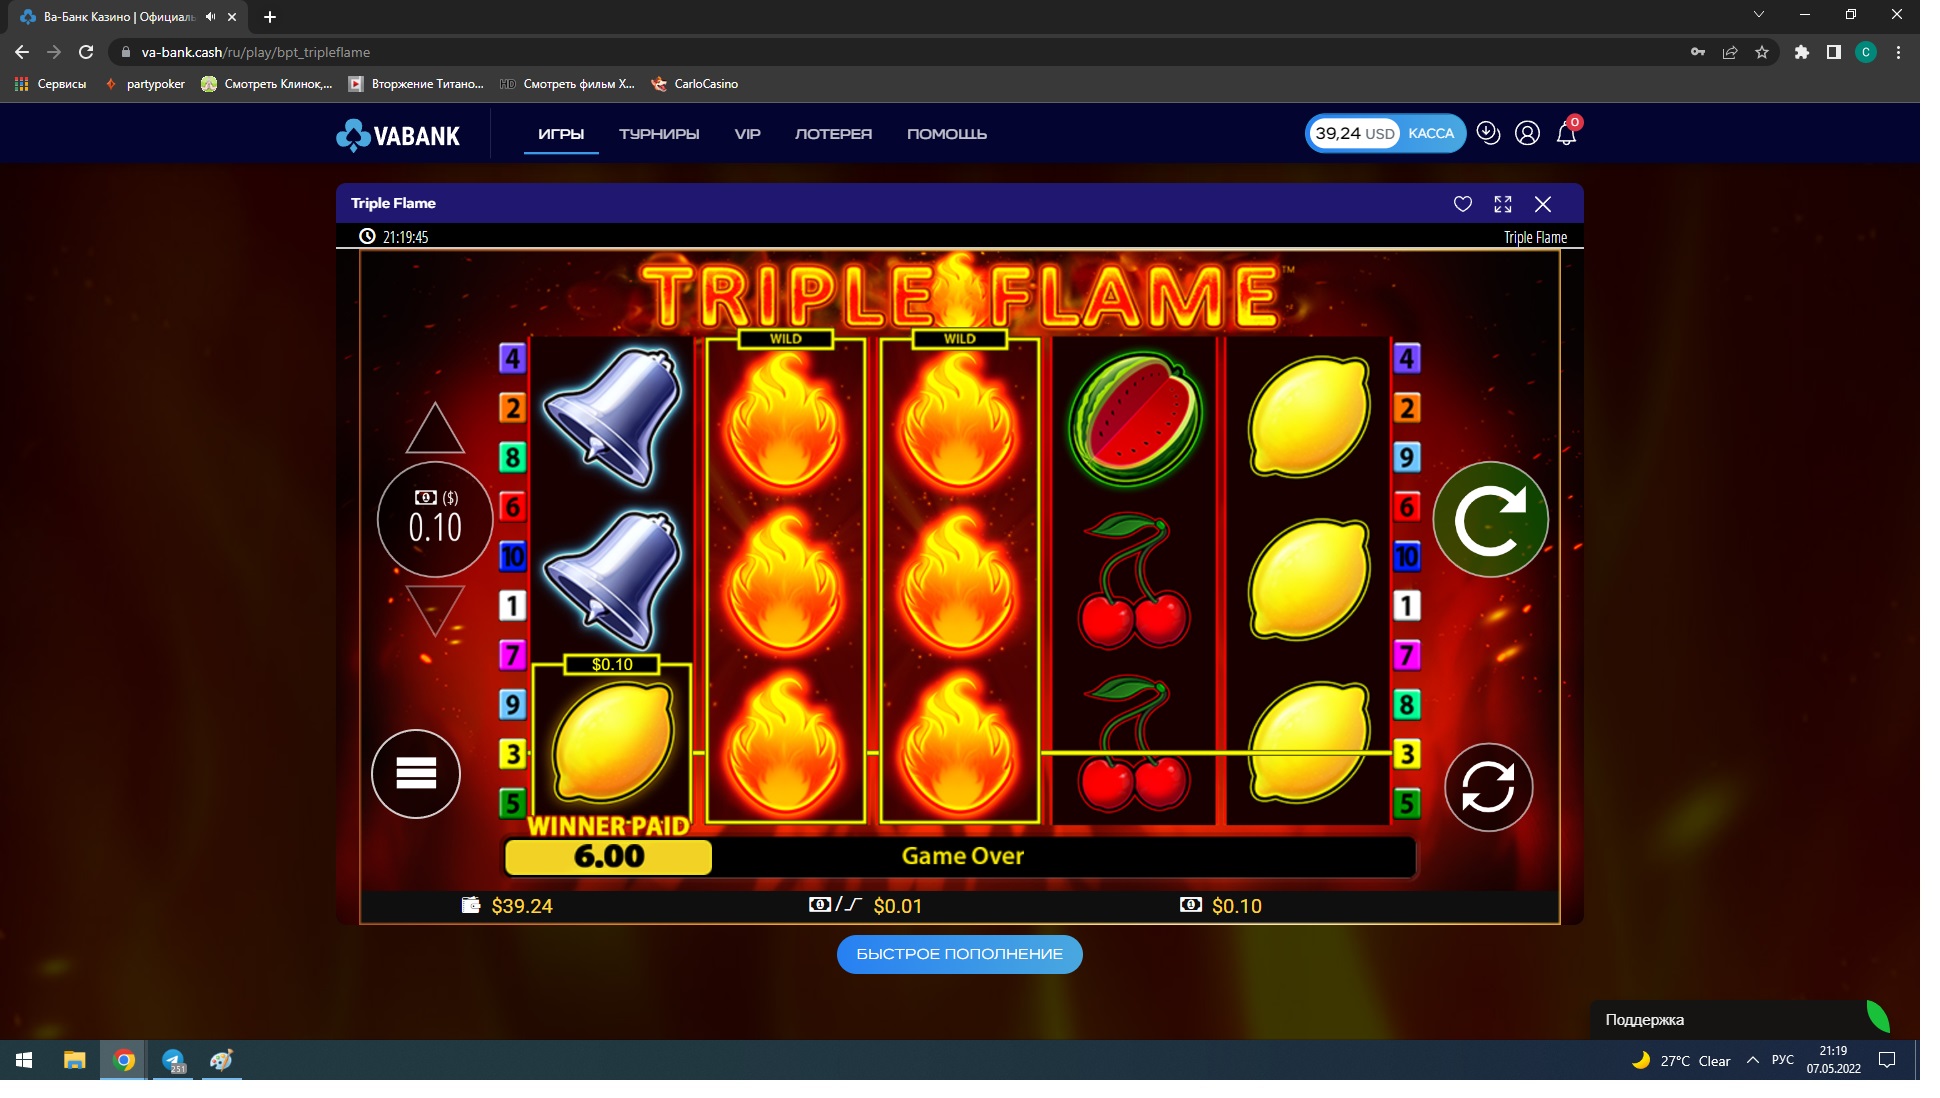
Task: Click the download app icon in header
Action: pos(1488,133)
